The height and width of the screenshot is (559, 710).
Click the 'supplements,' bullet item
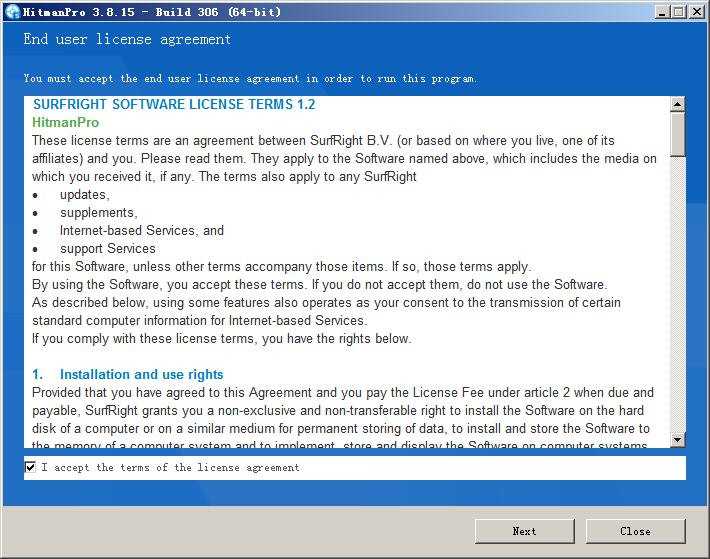[x=99, y=213]
